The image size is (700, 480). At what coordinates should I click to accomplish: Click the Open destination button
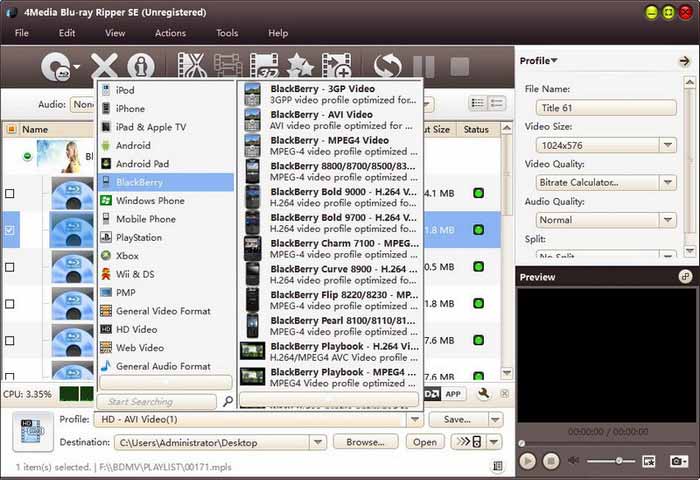(425, 442)
